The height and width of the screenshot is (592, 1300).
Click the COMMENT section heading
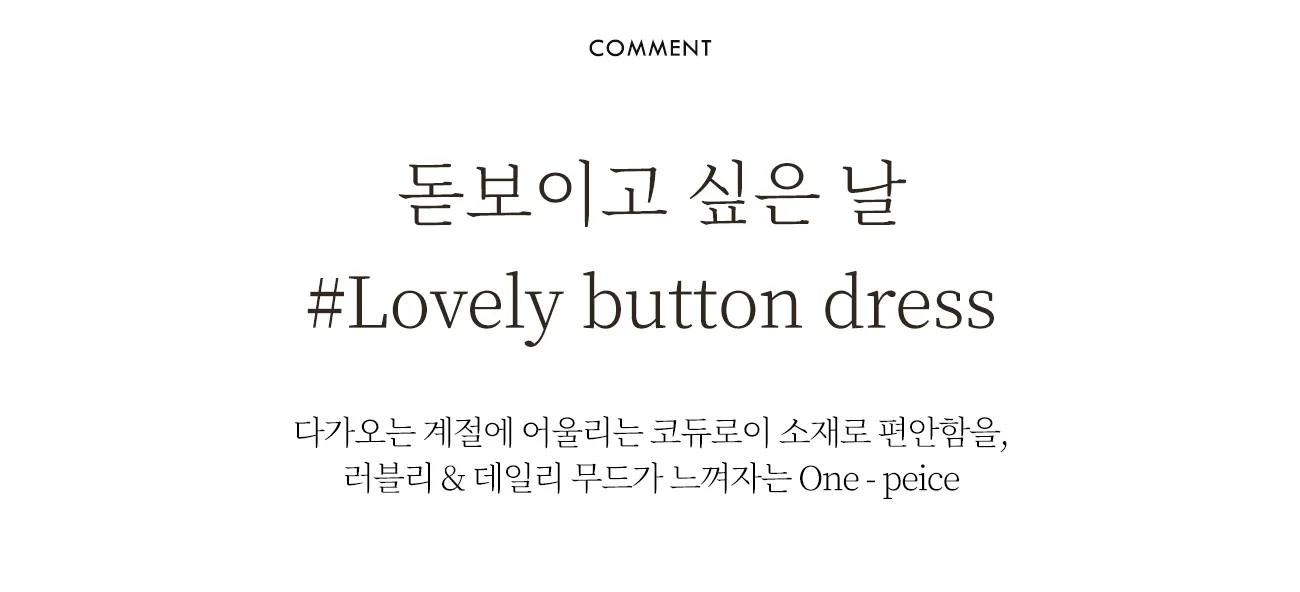[650, 48]
